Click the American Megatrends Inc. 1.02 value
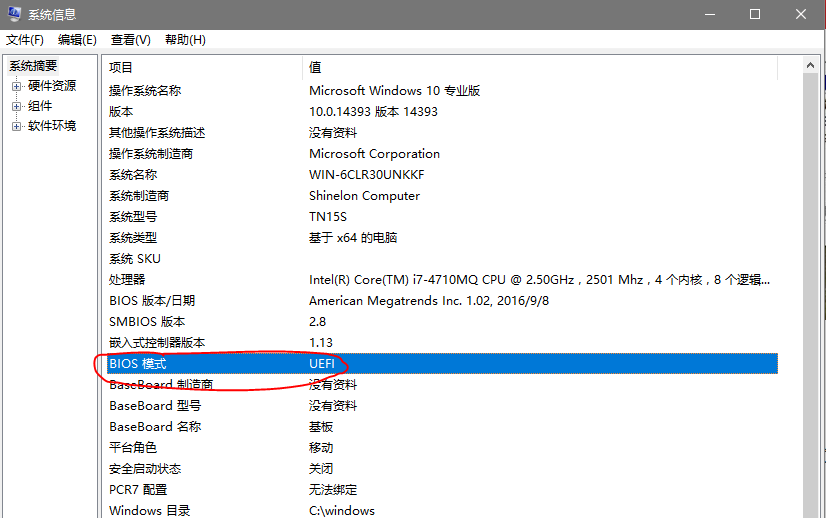This screenshot has height=518, width=826. [x=429, y=301]
